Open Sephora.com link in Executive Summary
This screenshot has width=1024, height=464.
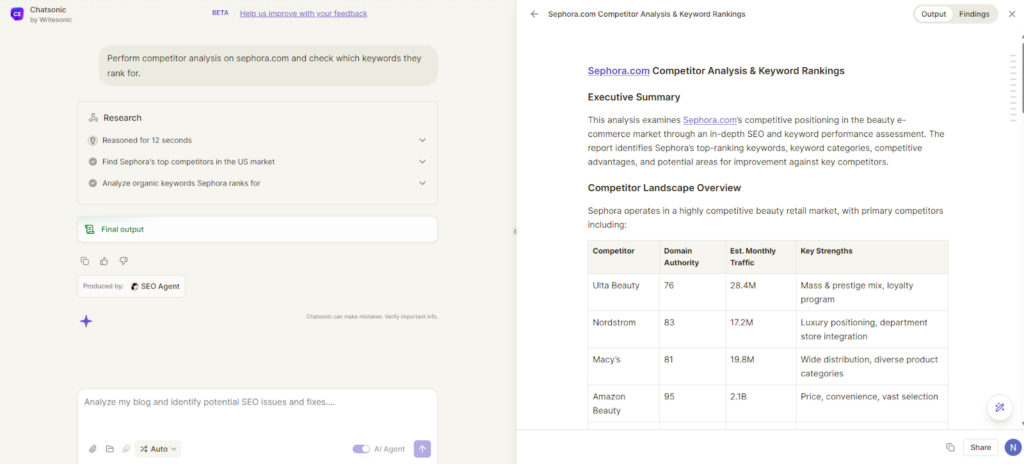pyautogui.click(x=710, y=120)
